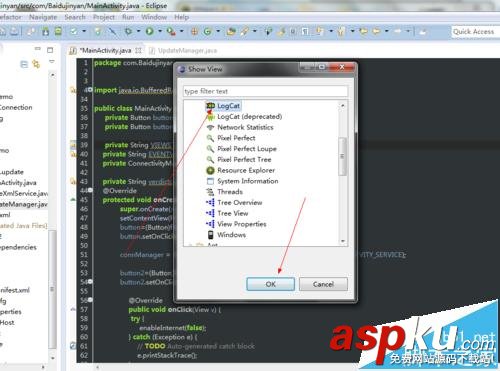The image size is (500, 371).
Task: Click the Show View list scrollbar thumb
Action: pos(342,156)
